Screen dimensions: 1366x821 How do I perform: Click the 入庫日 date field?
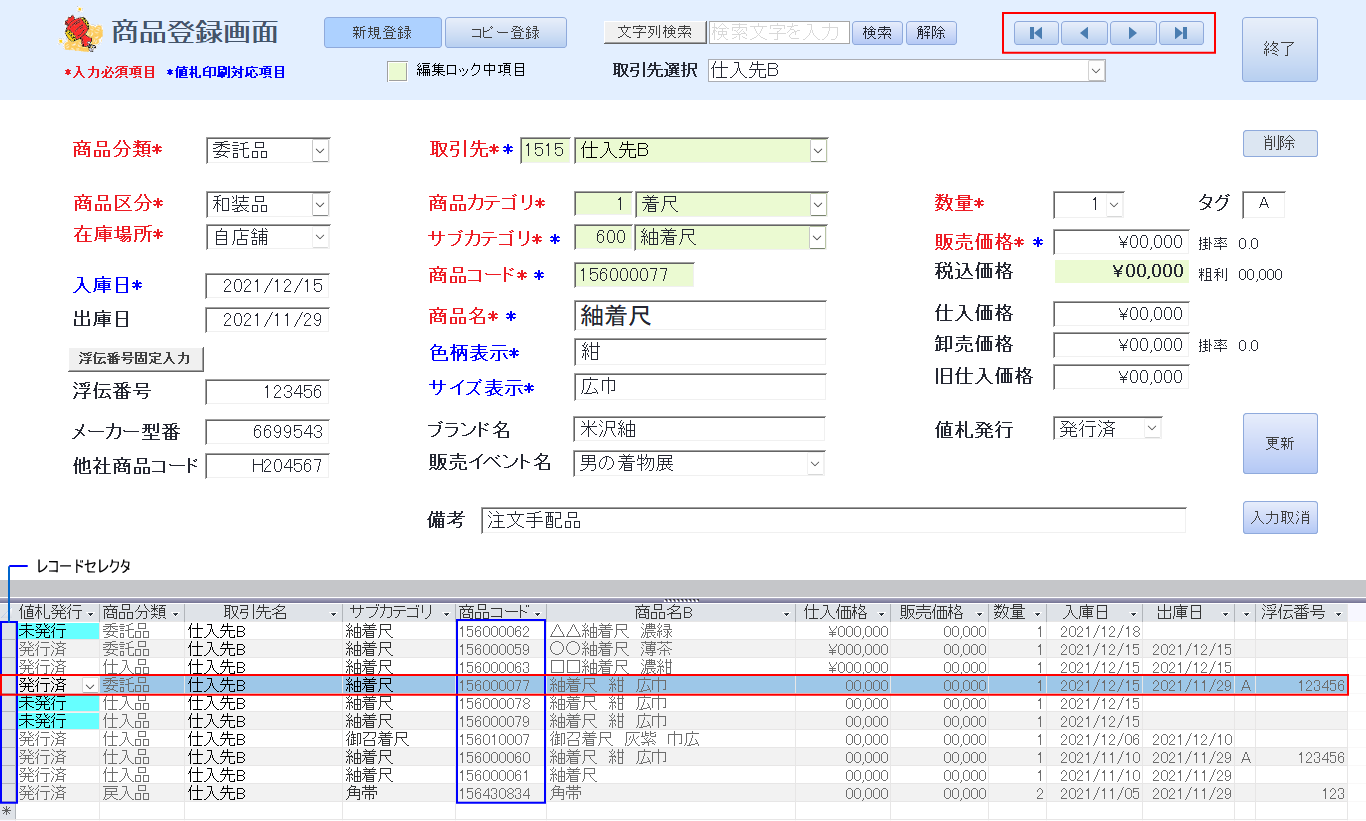click(x=267, y=286)
